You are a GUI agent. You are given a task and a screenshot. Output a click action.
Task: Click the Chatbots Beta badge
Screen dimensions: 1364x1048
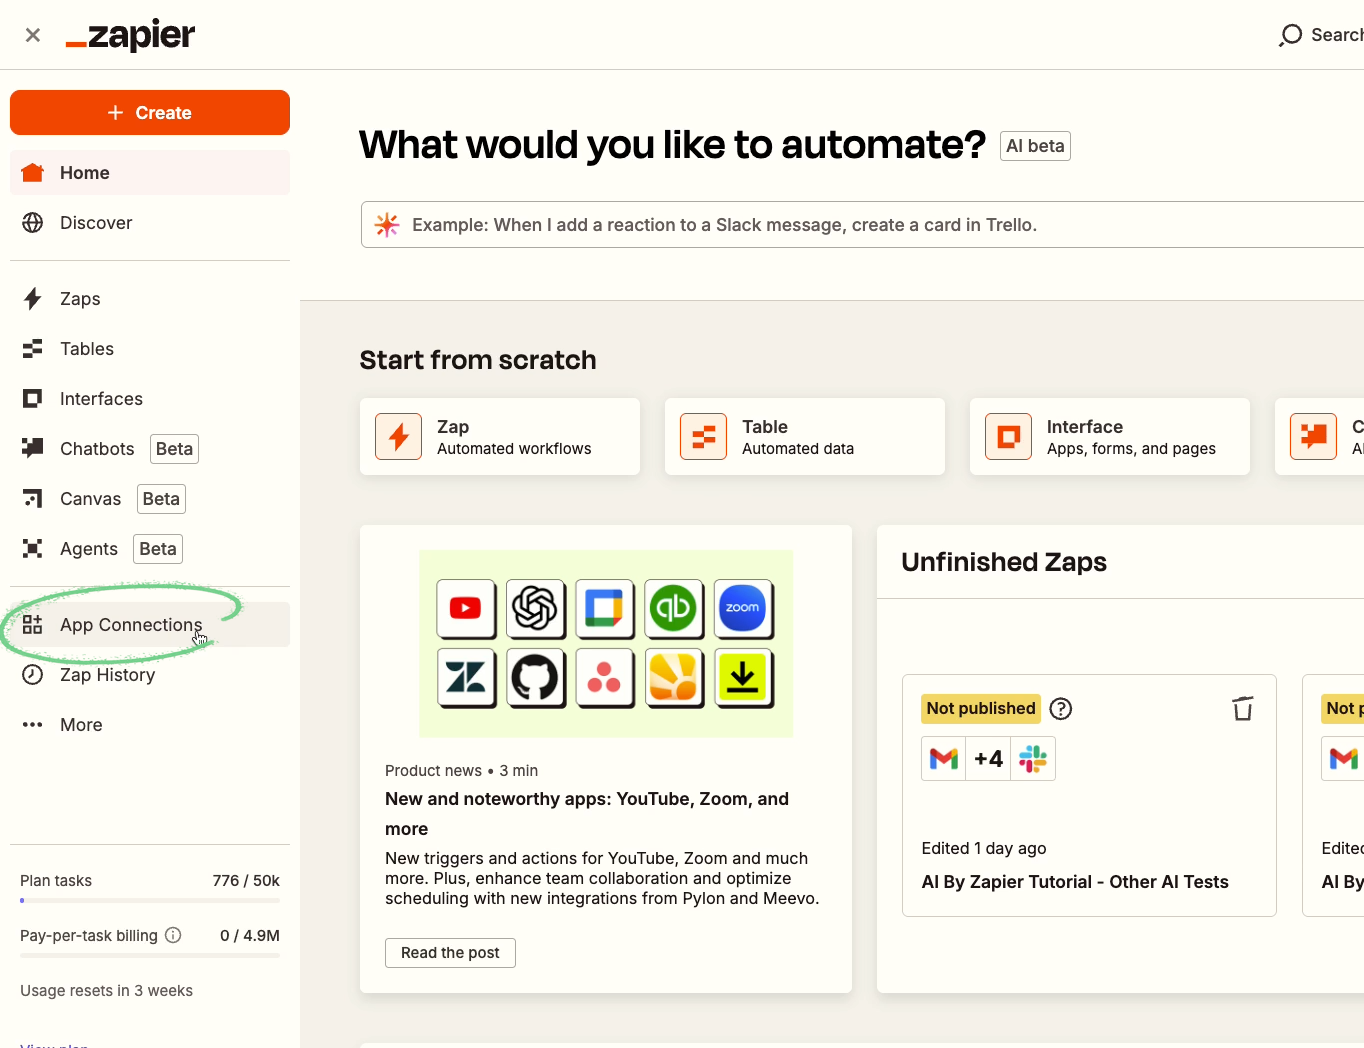[x=174, y=449]
